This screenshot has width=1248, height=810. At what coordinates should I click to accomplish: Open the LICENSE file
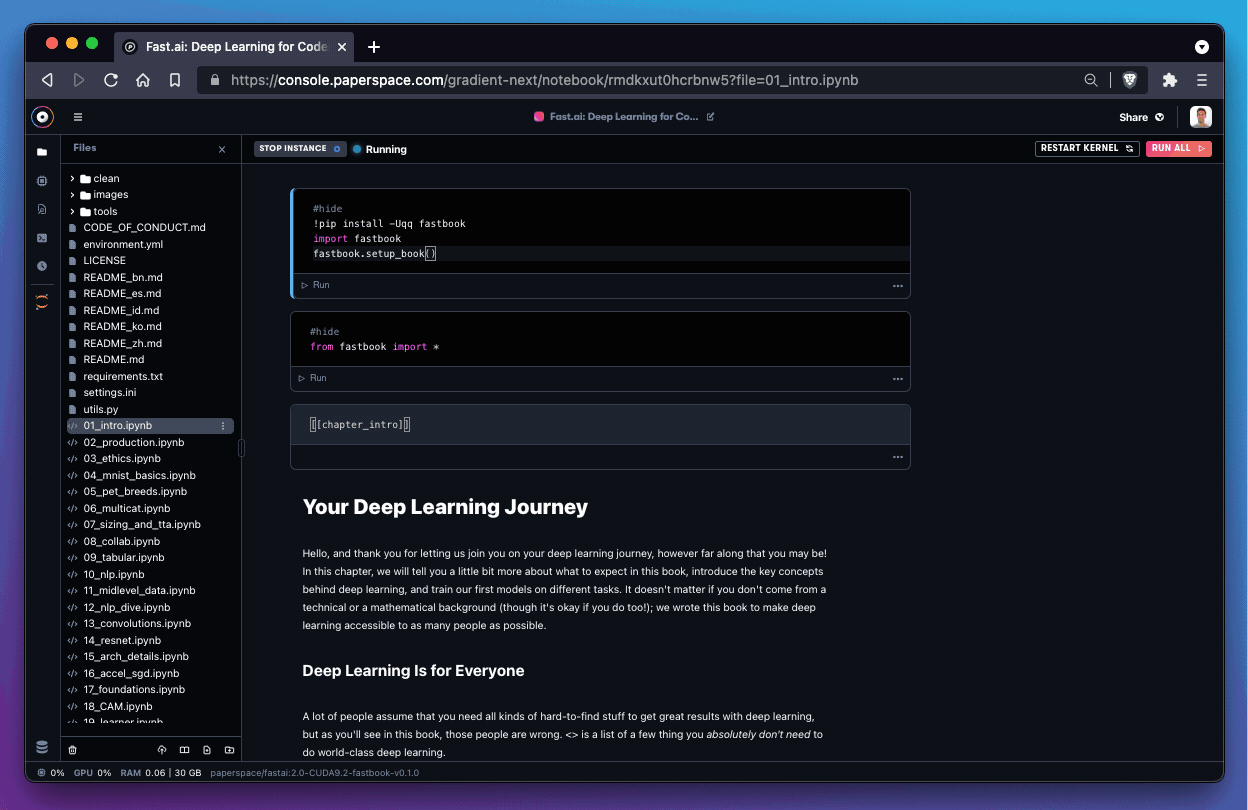tap(104, 261)
